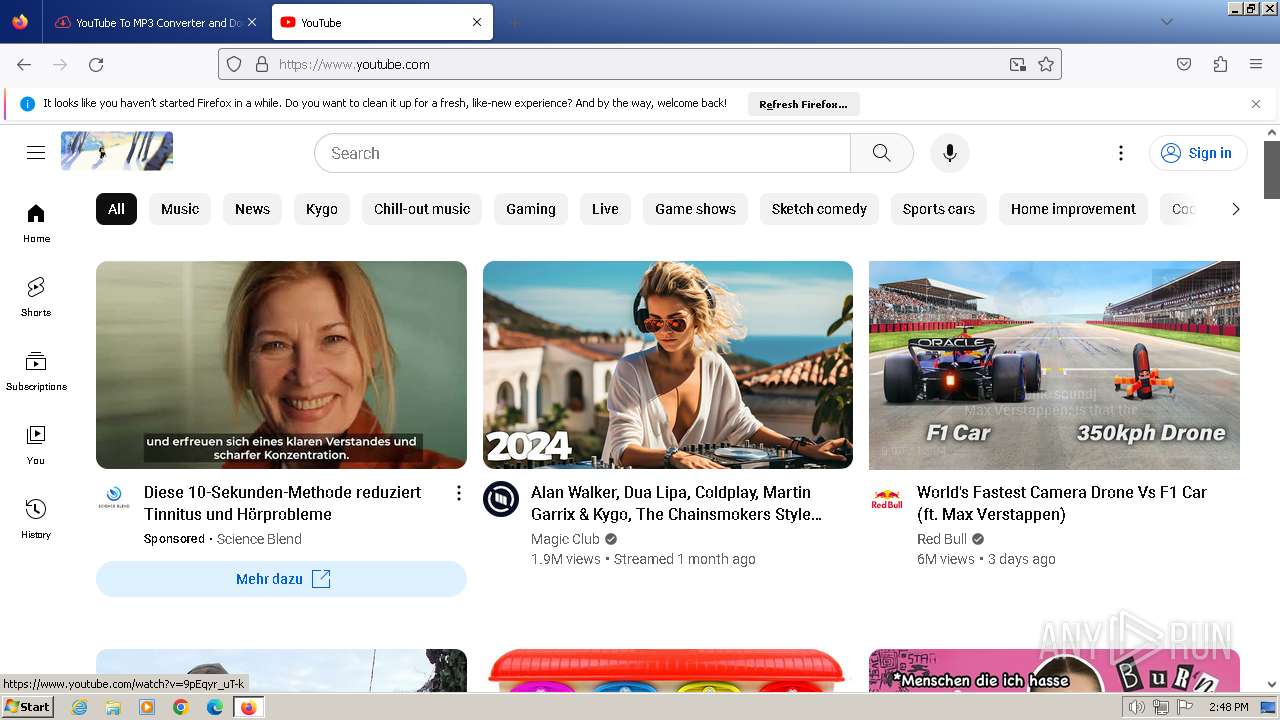Close the YouTube tab
Viewport: 1280px width, 720px height.
tap(477, 22)
